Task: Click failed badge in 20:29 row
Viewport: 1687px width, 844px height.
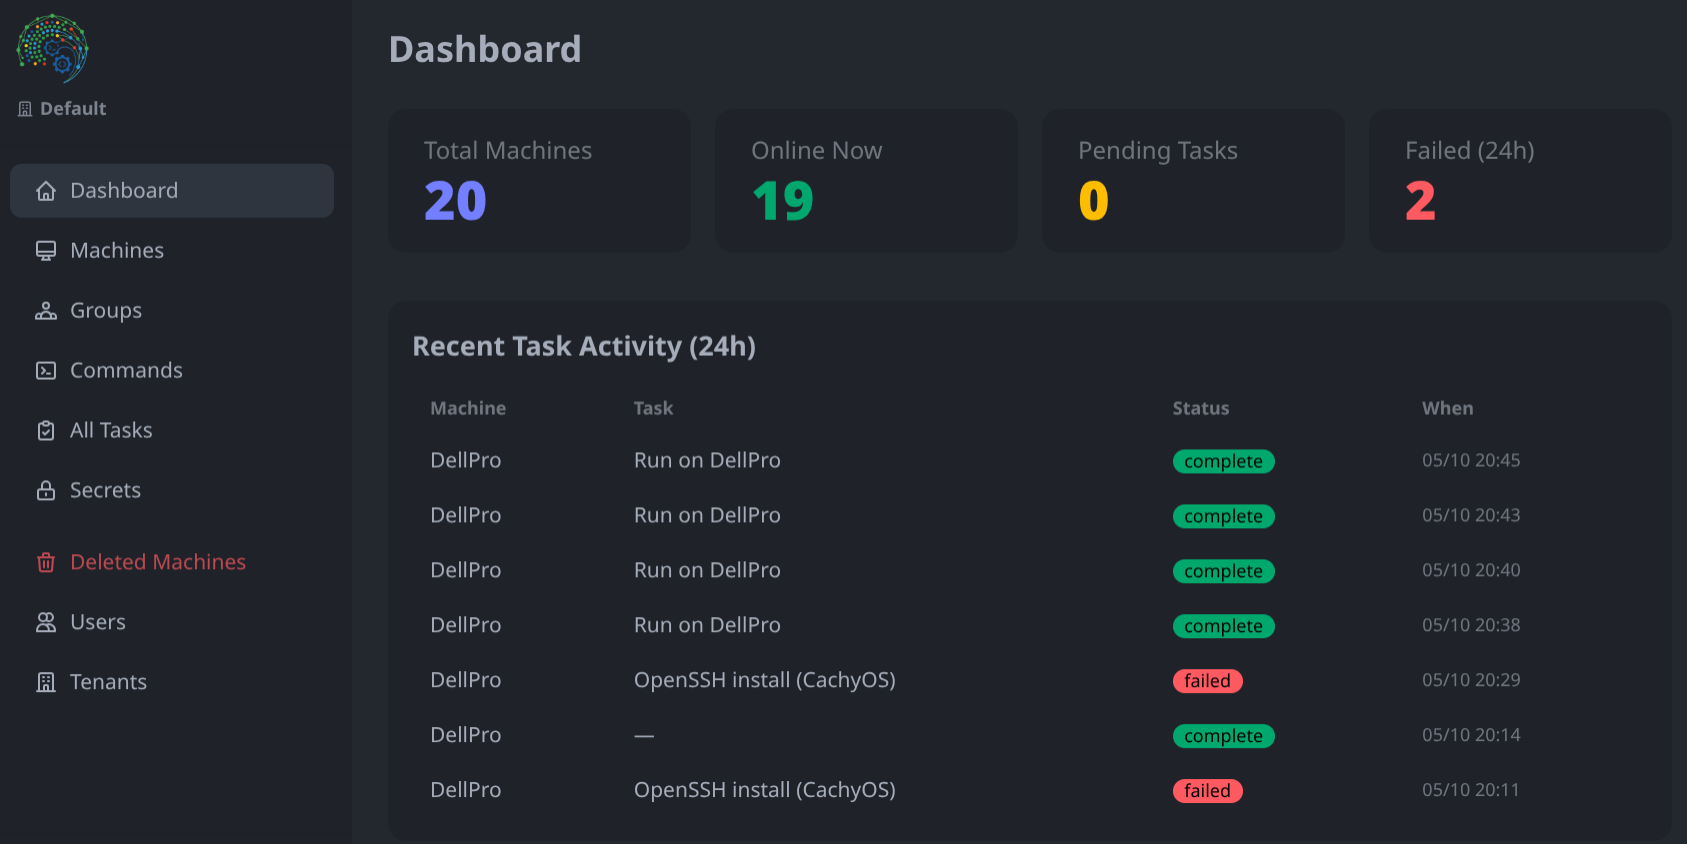Action: pyautogui.click(x=1207, y=681)
